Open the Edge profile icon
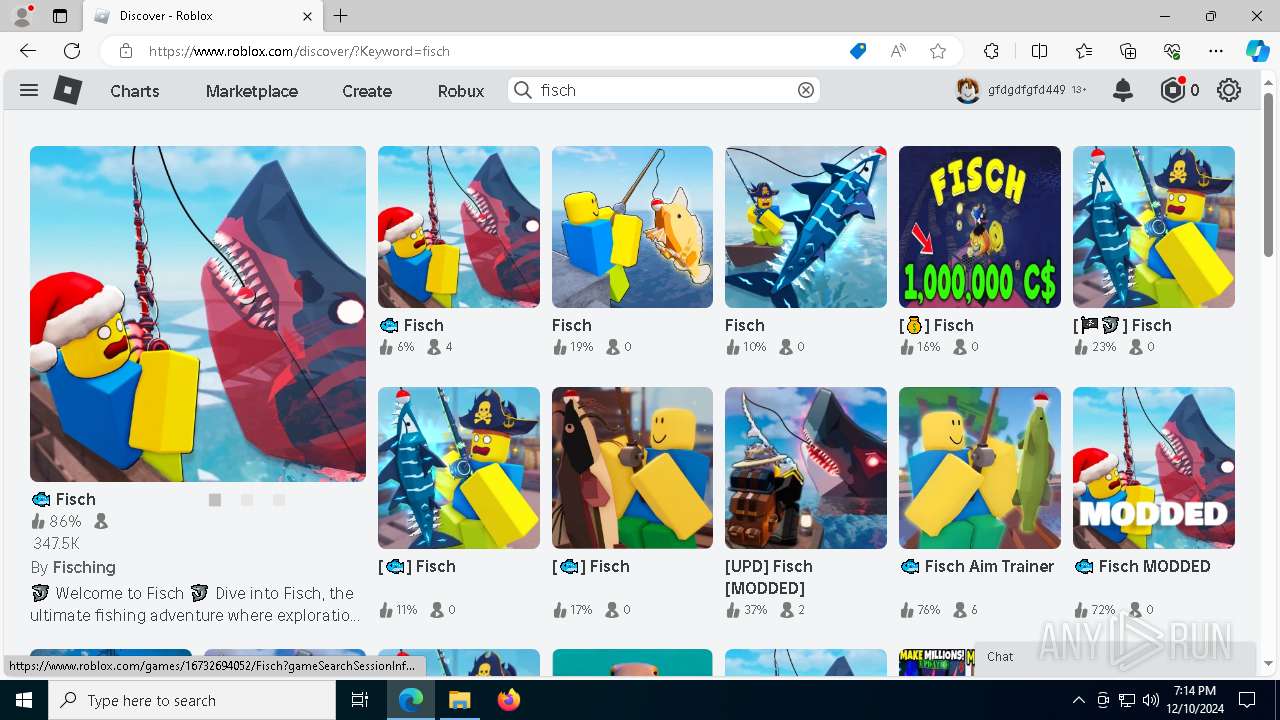 [22, 16]
